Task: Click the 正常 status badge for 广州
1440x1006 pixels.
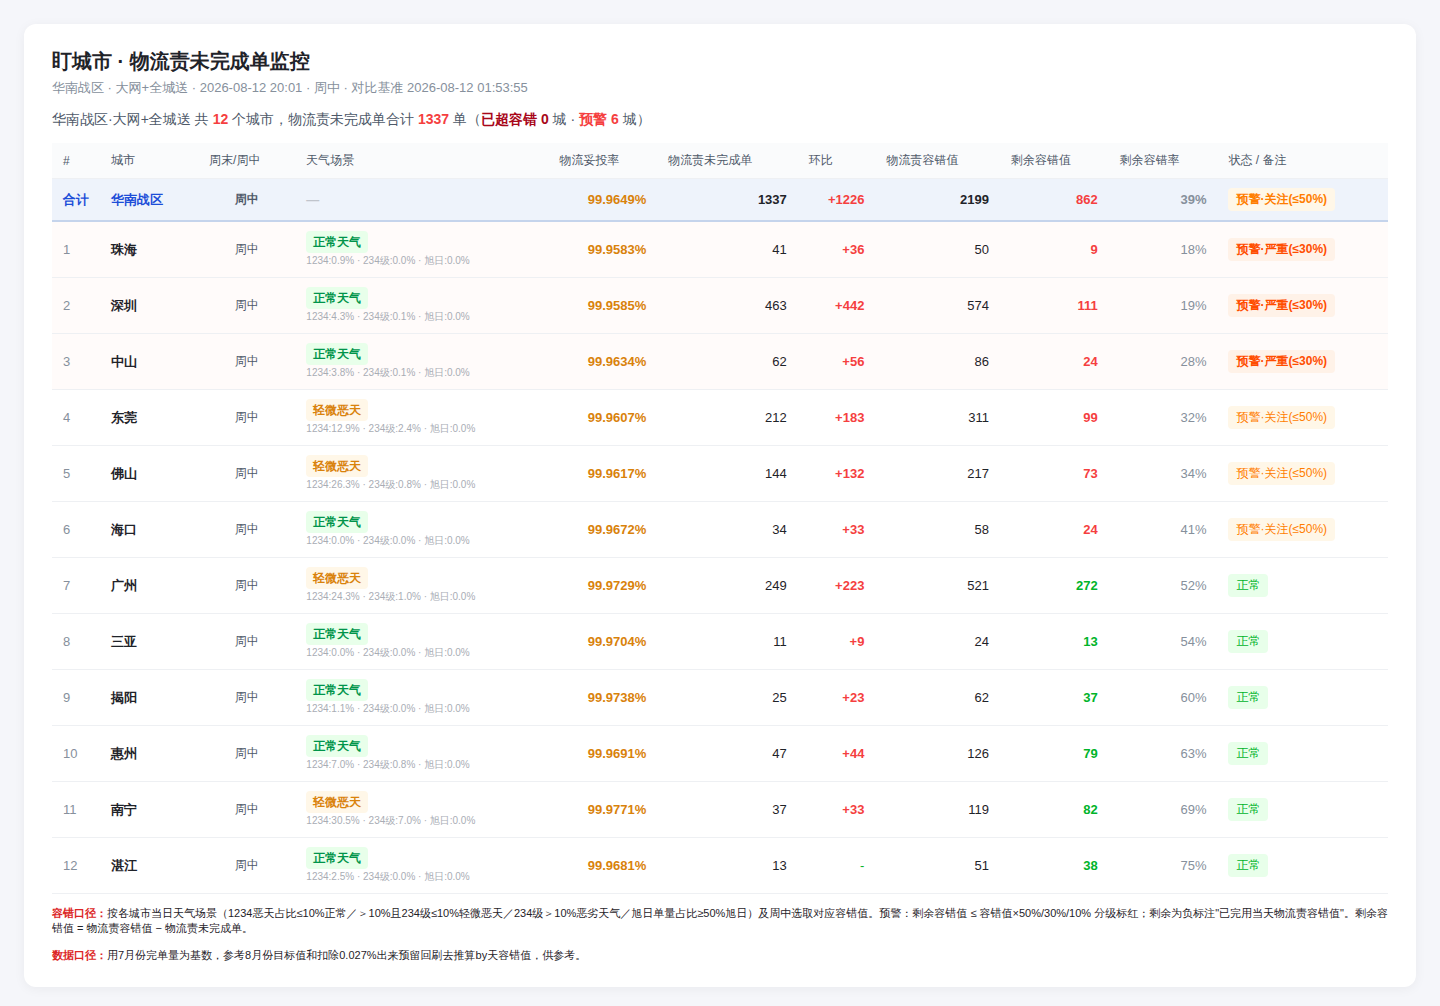Action: click(1248, 585)
